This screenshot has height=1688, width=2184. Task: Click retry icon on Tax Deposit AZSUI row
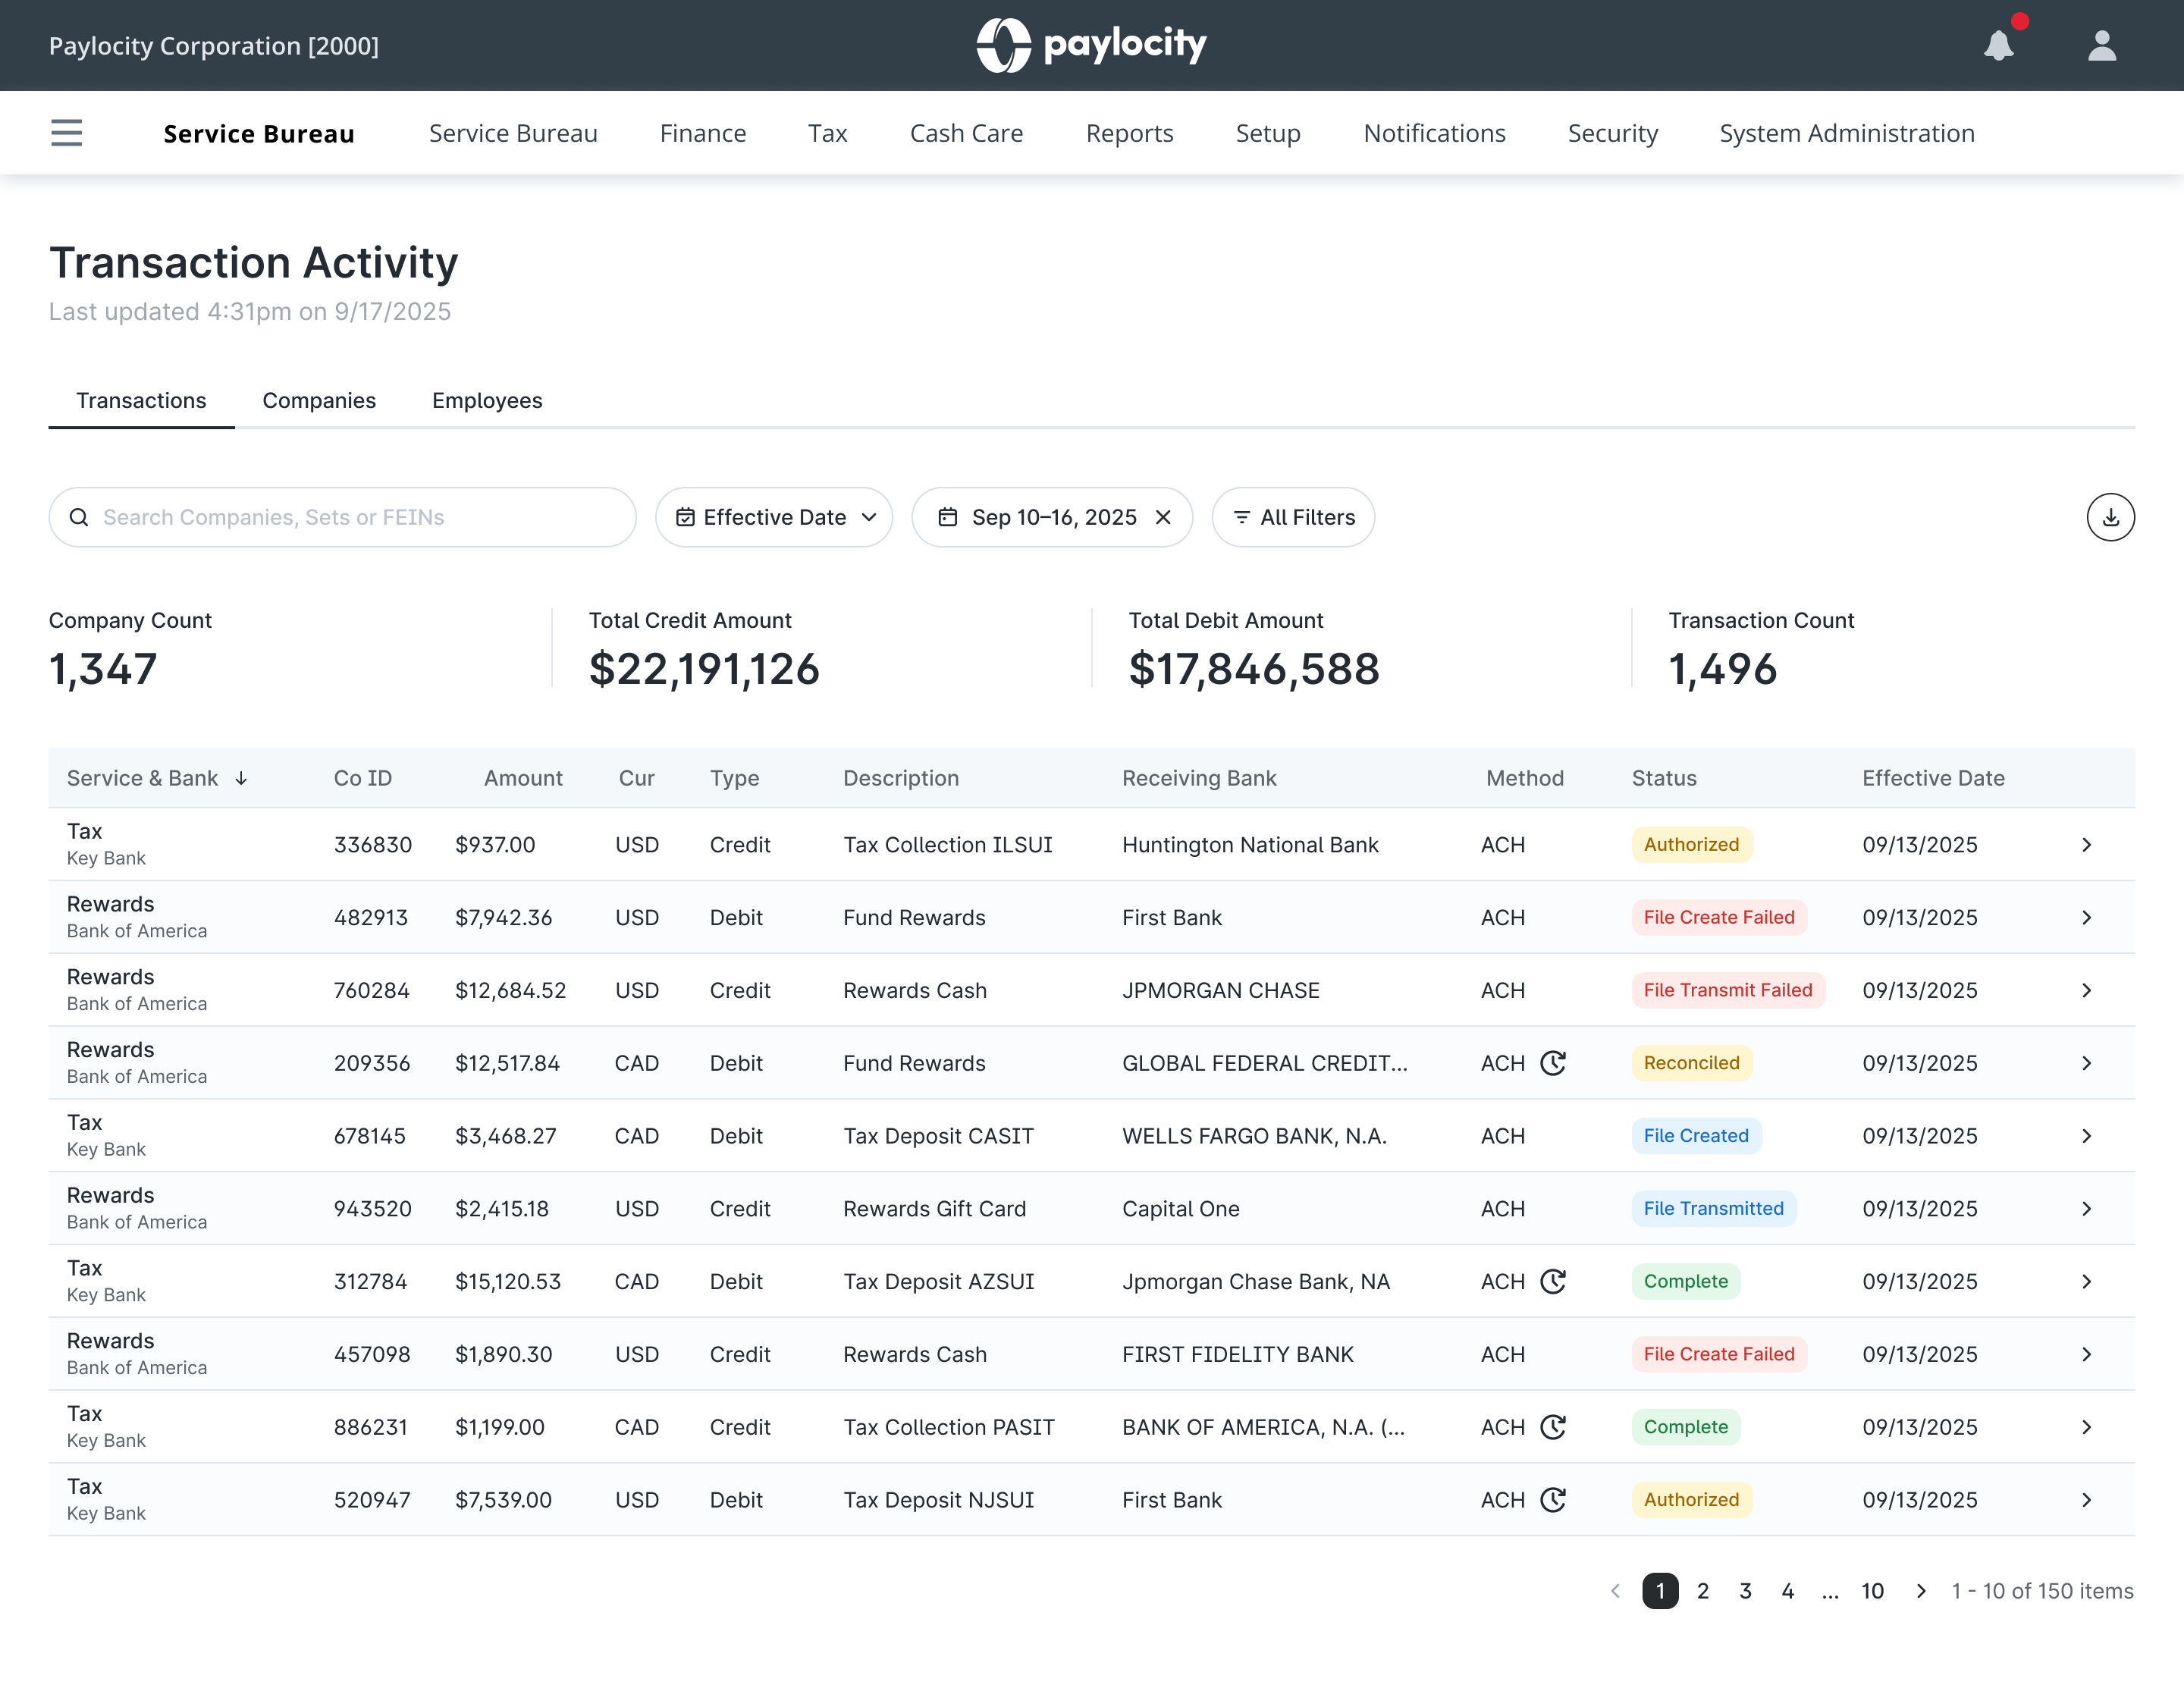pos(1552,1281)
